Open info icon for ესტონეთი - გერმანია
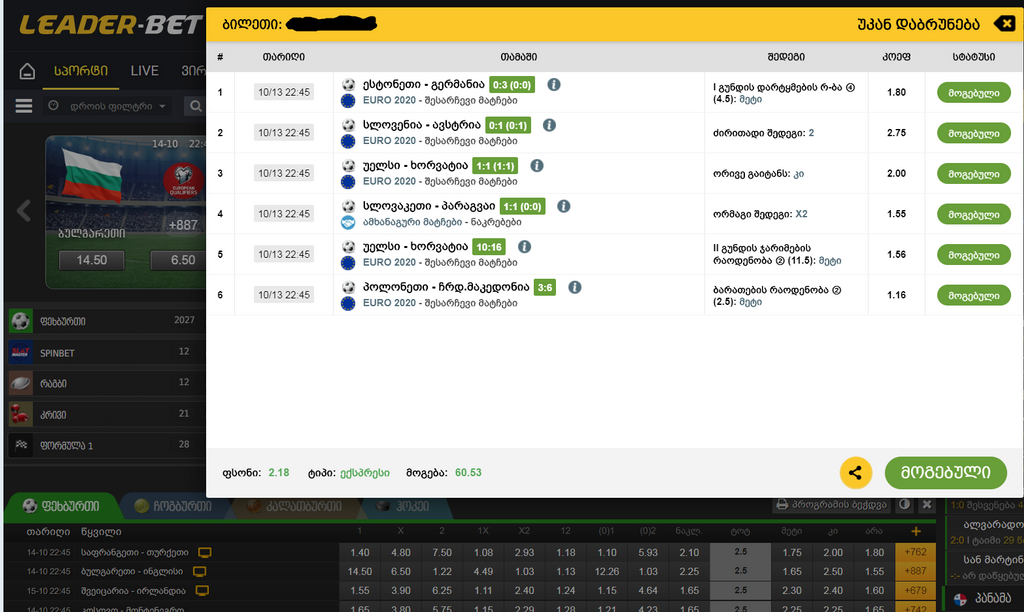 pyautogui.click(x=554, y=84)
